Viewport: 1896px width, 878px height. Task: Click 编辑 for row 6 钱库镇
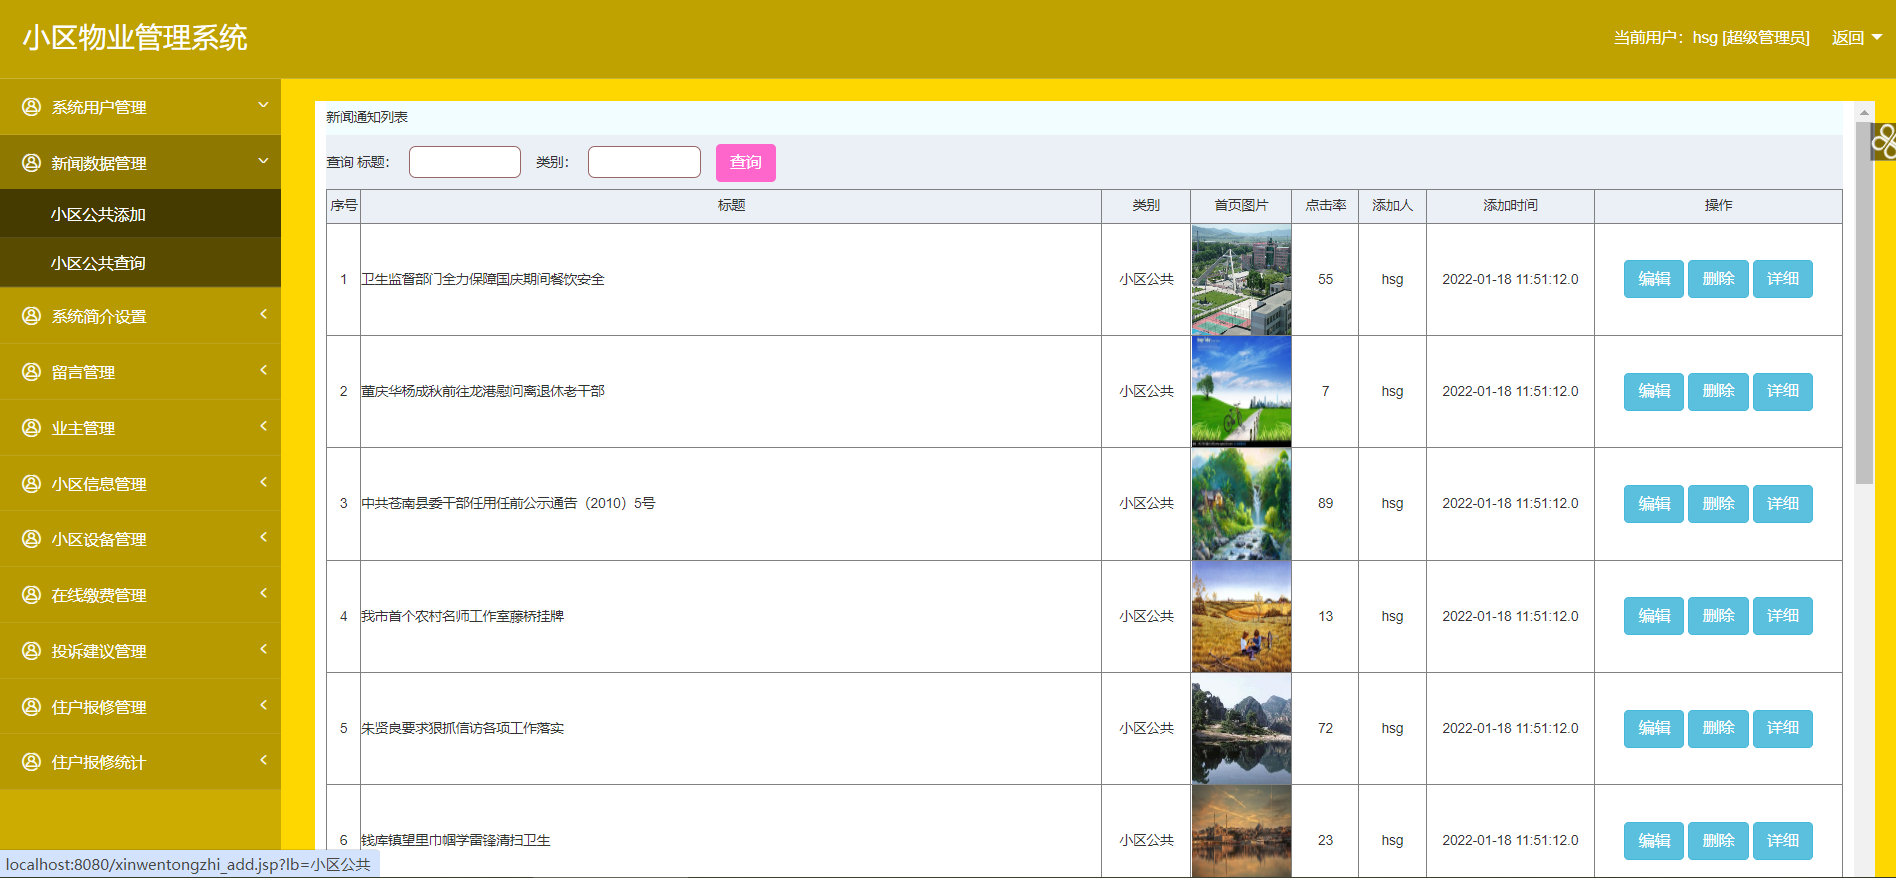(x=1654, y=841)
